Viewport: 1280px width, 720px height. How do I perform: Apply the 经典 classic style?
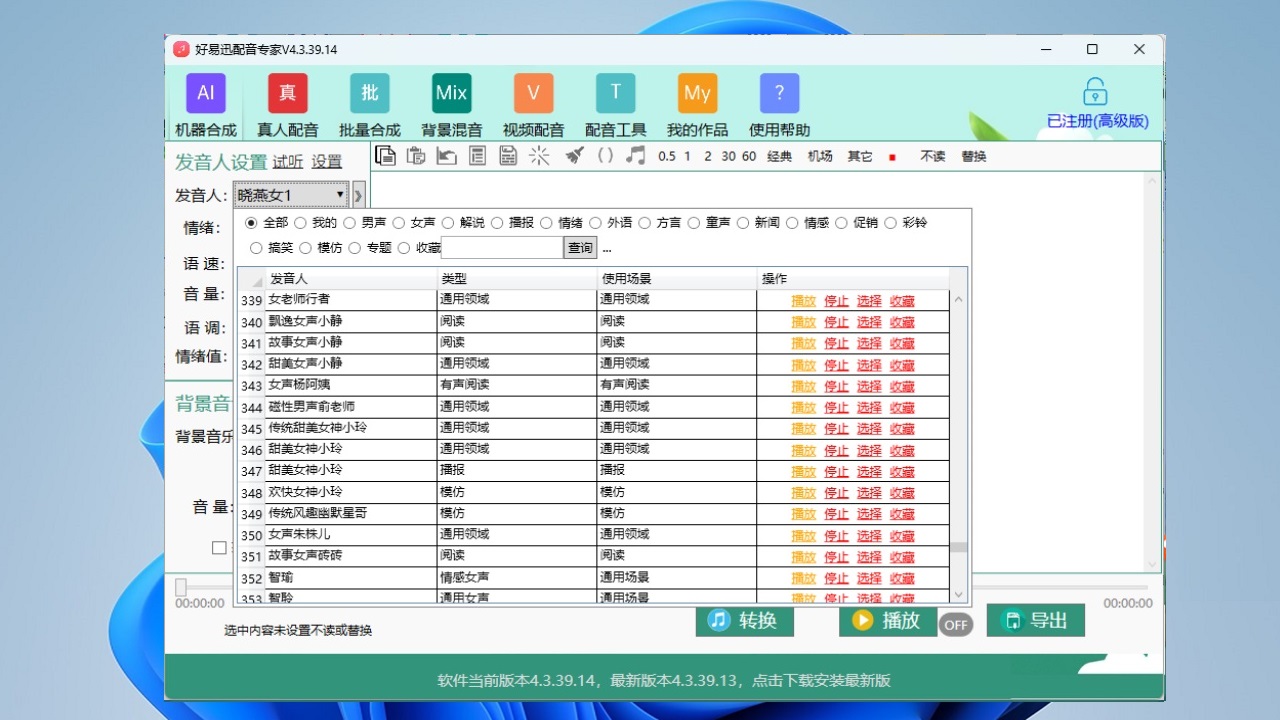pos(779,156)
